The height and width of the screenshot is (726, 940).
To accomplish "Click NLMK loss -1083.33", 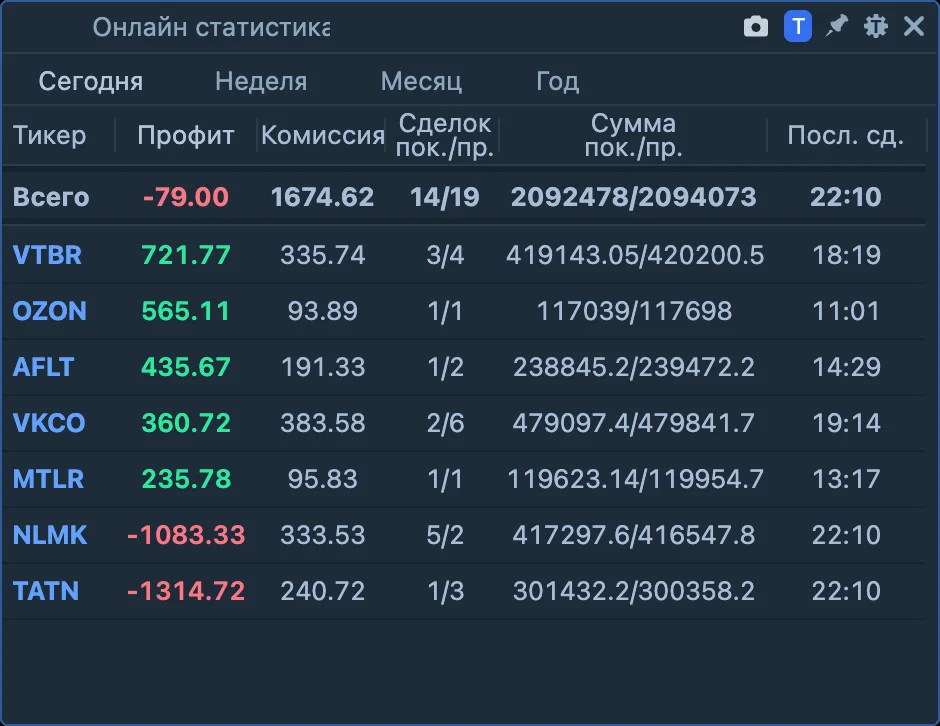I will coord(186,535).
